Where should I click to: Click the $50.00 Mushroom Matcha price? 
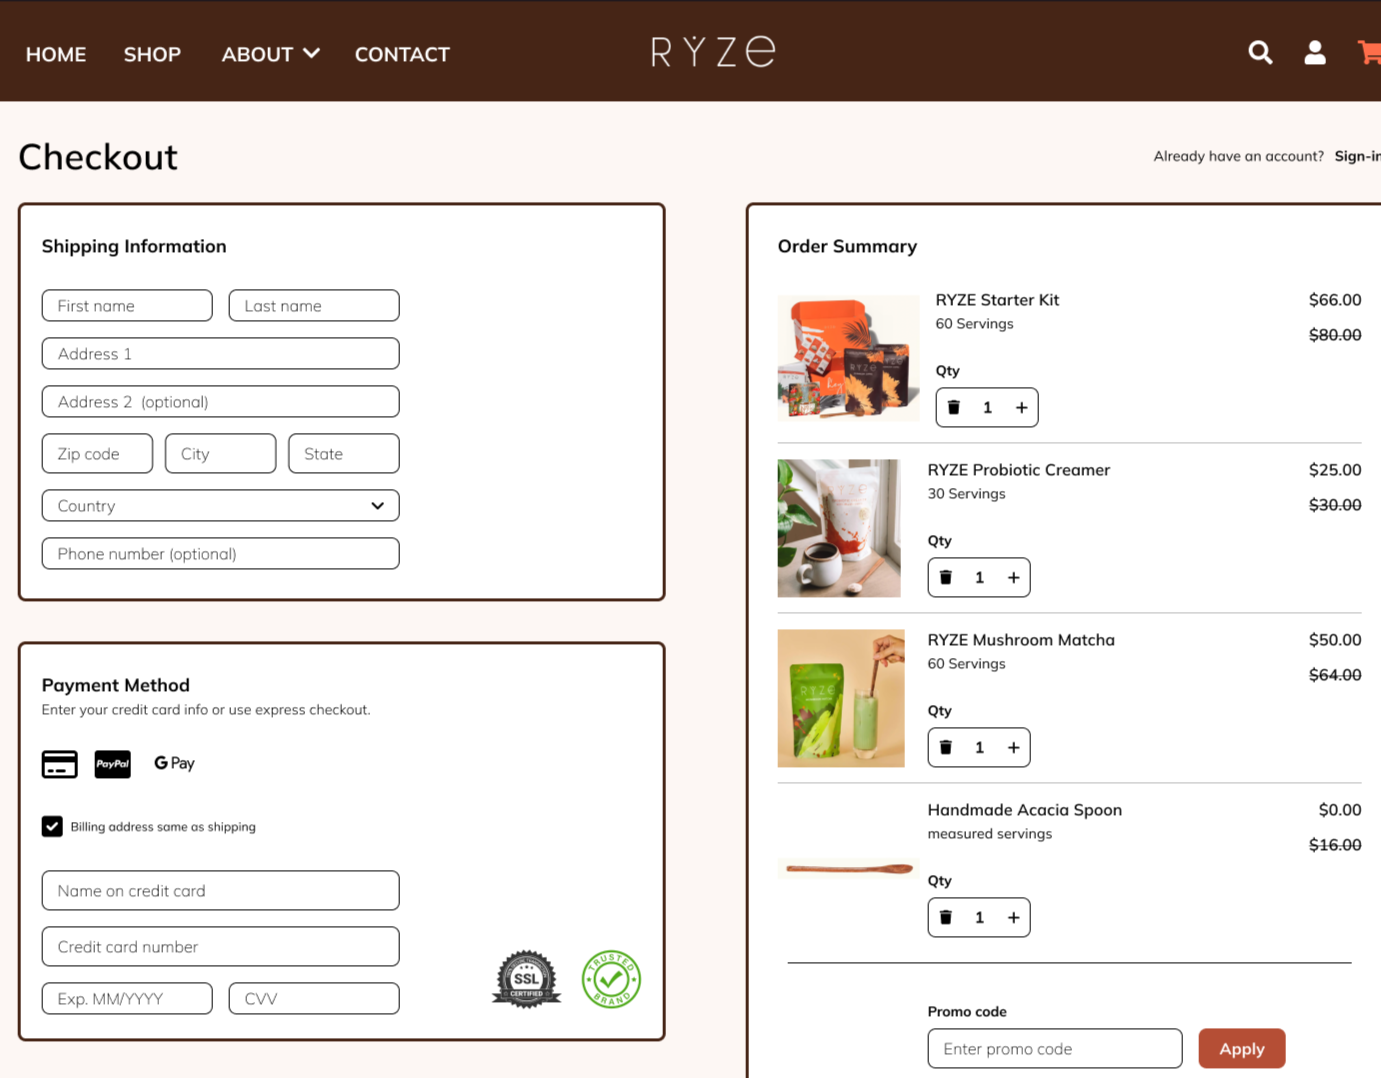pyautogui.click(x=1335, y=640)
